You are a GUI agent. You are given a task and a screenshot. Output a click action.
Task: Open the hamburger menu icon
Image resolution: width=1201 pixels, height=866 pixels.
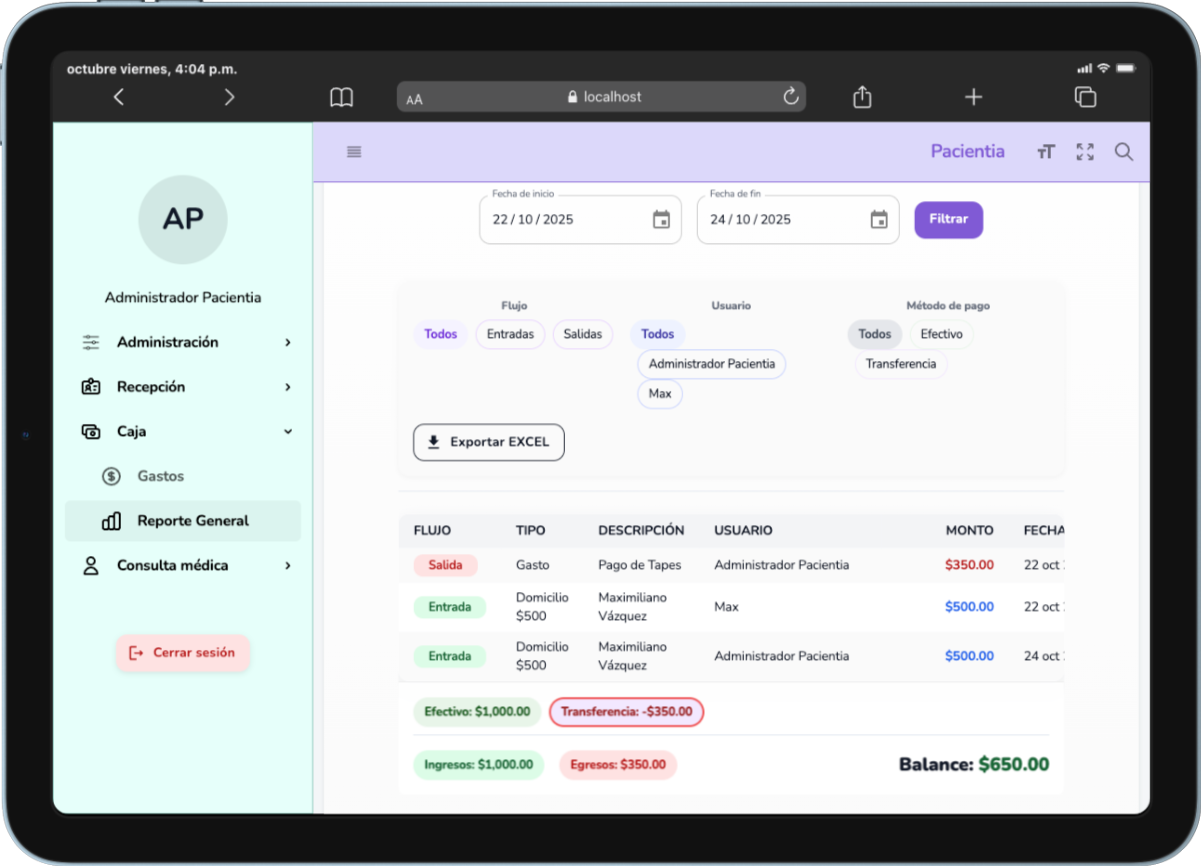point(354,152)
